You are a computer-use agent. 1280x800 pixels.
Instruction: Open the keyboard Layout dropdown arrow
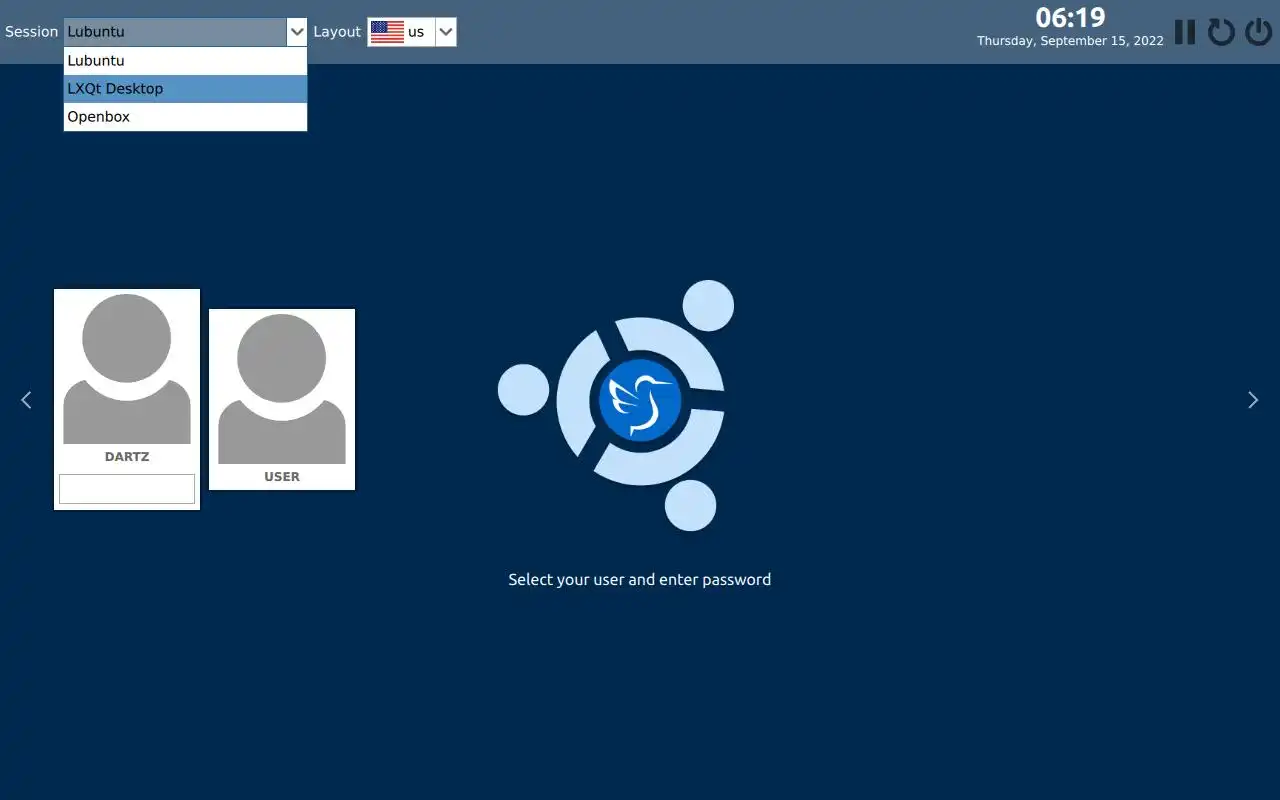coord(446,32)
